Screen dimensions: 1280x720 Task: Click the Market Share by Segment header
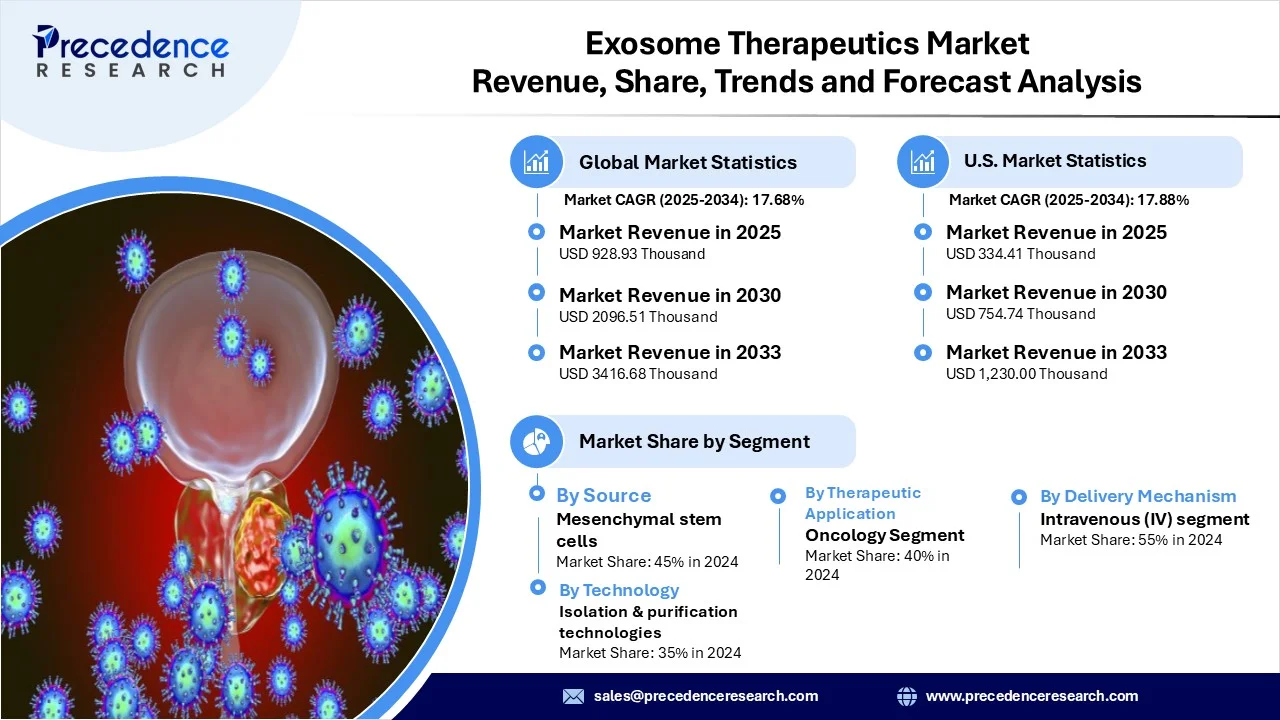point(694,441)
